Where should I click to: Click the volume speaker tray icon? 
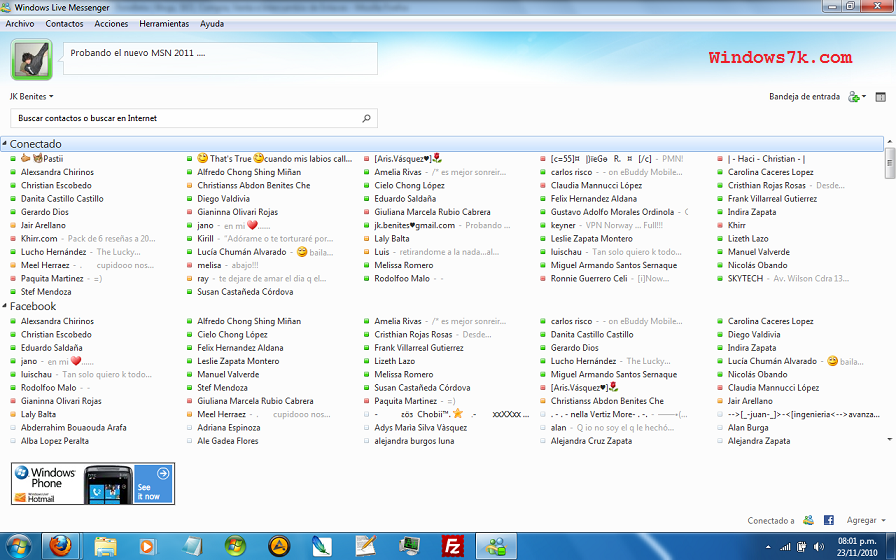819,546
